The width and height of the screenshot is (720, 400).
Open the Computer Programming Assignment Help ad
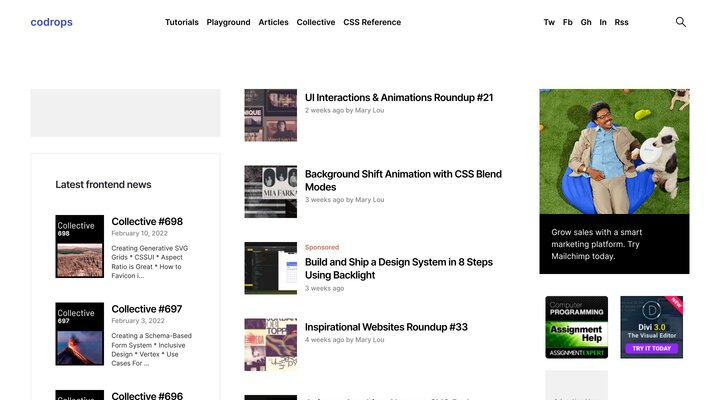(x=576, y=327)
